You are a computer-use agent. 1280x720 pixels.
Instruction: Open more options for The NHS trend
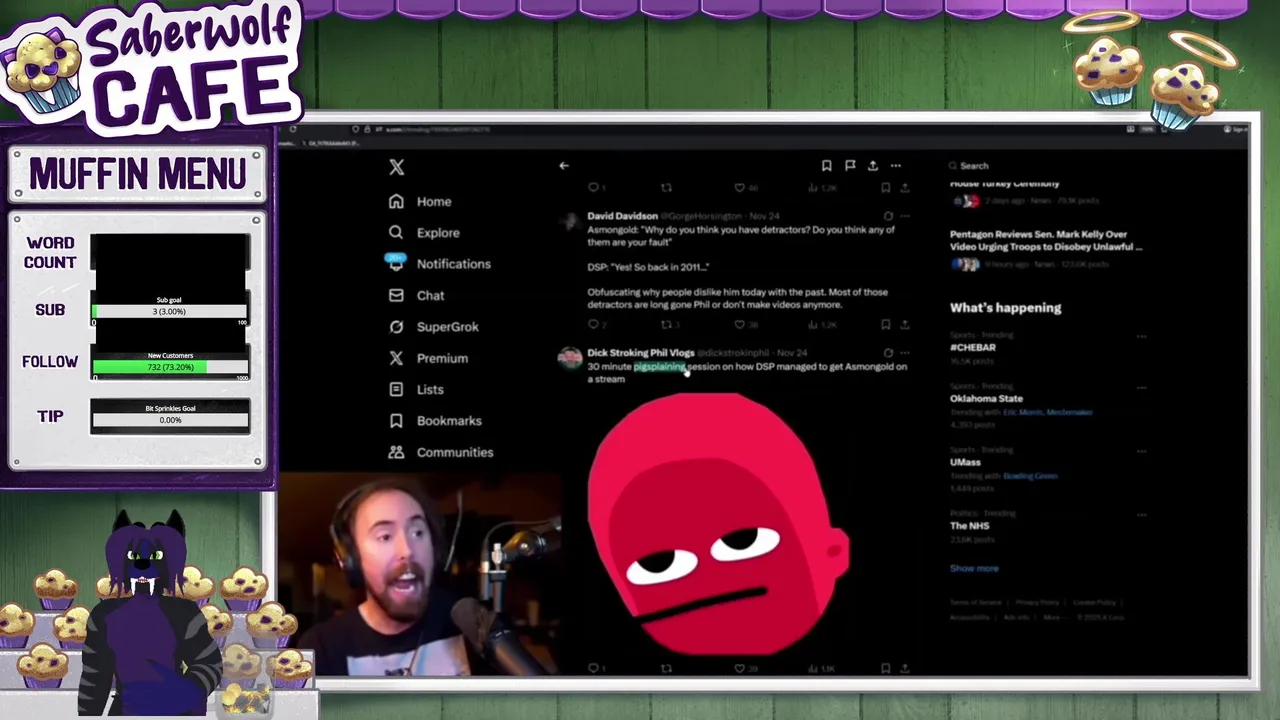click(1141, 514)
